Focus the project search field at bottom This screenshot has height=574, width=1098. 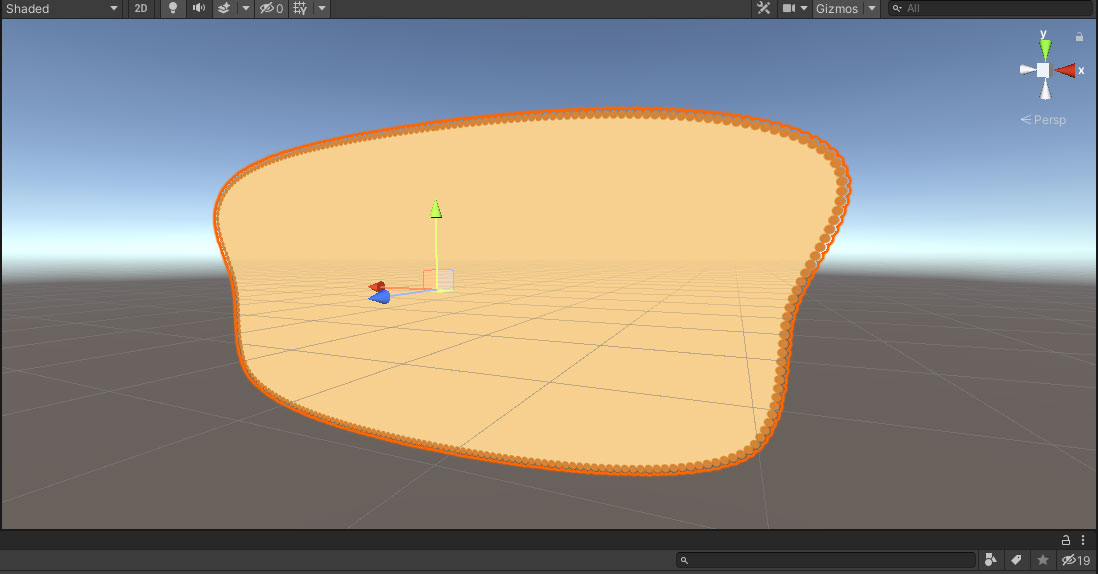click(x=826, y=560)
